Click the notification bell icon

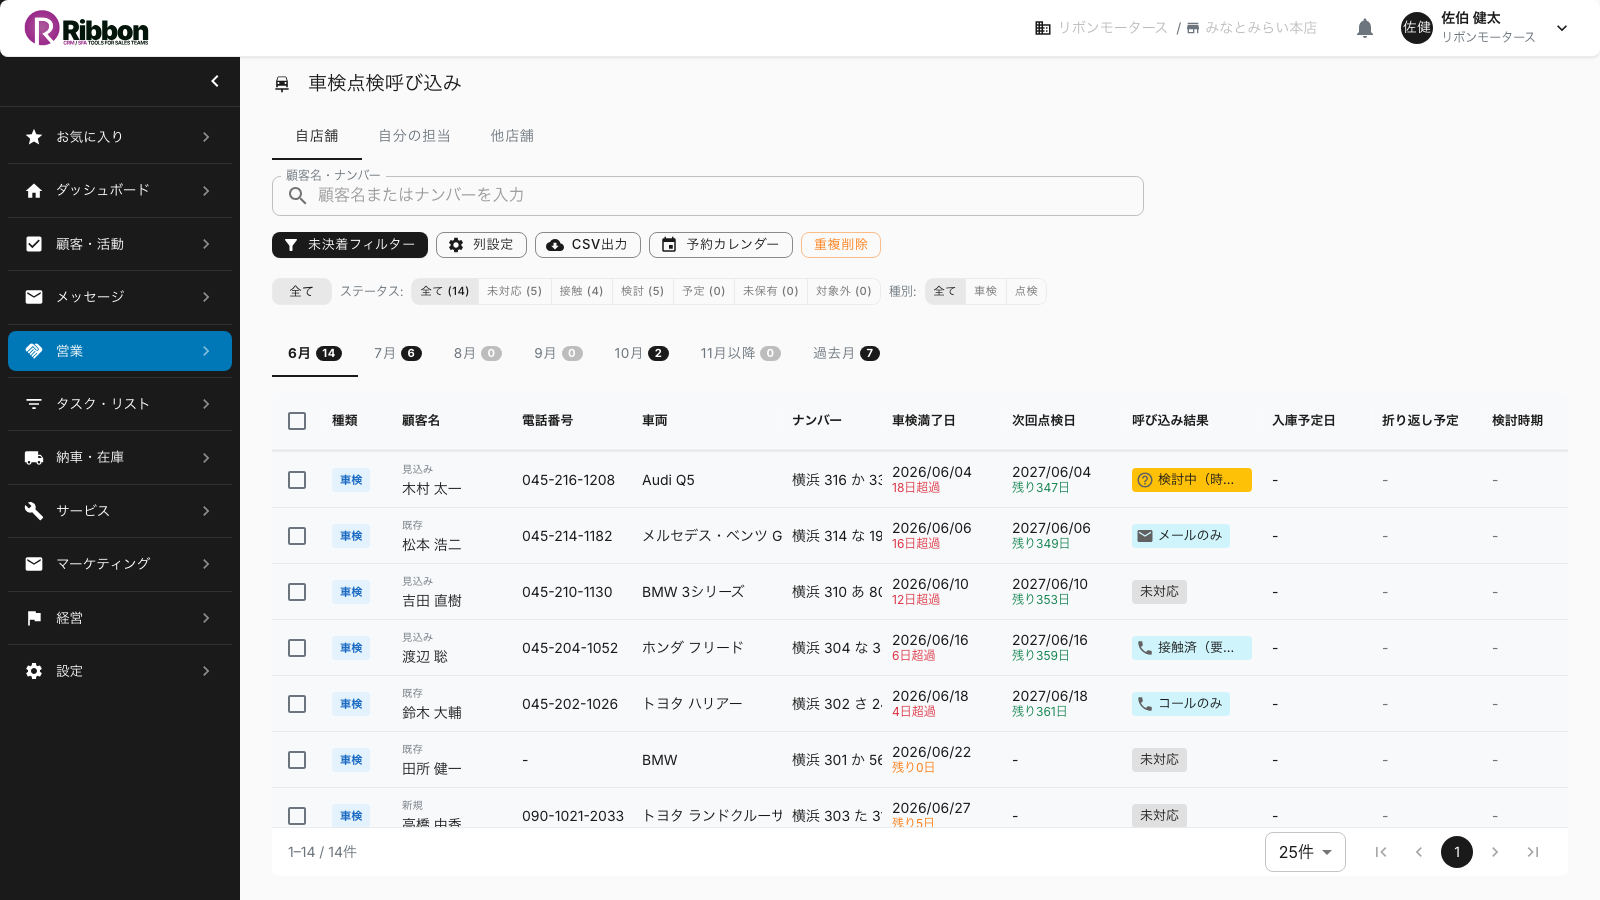click(x=1365, y=28)
